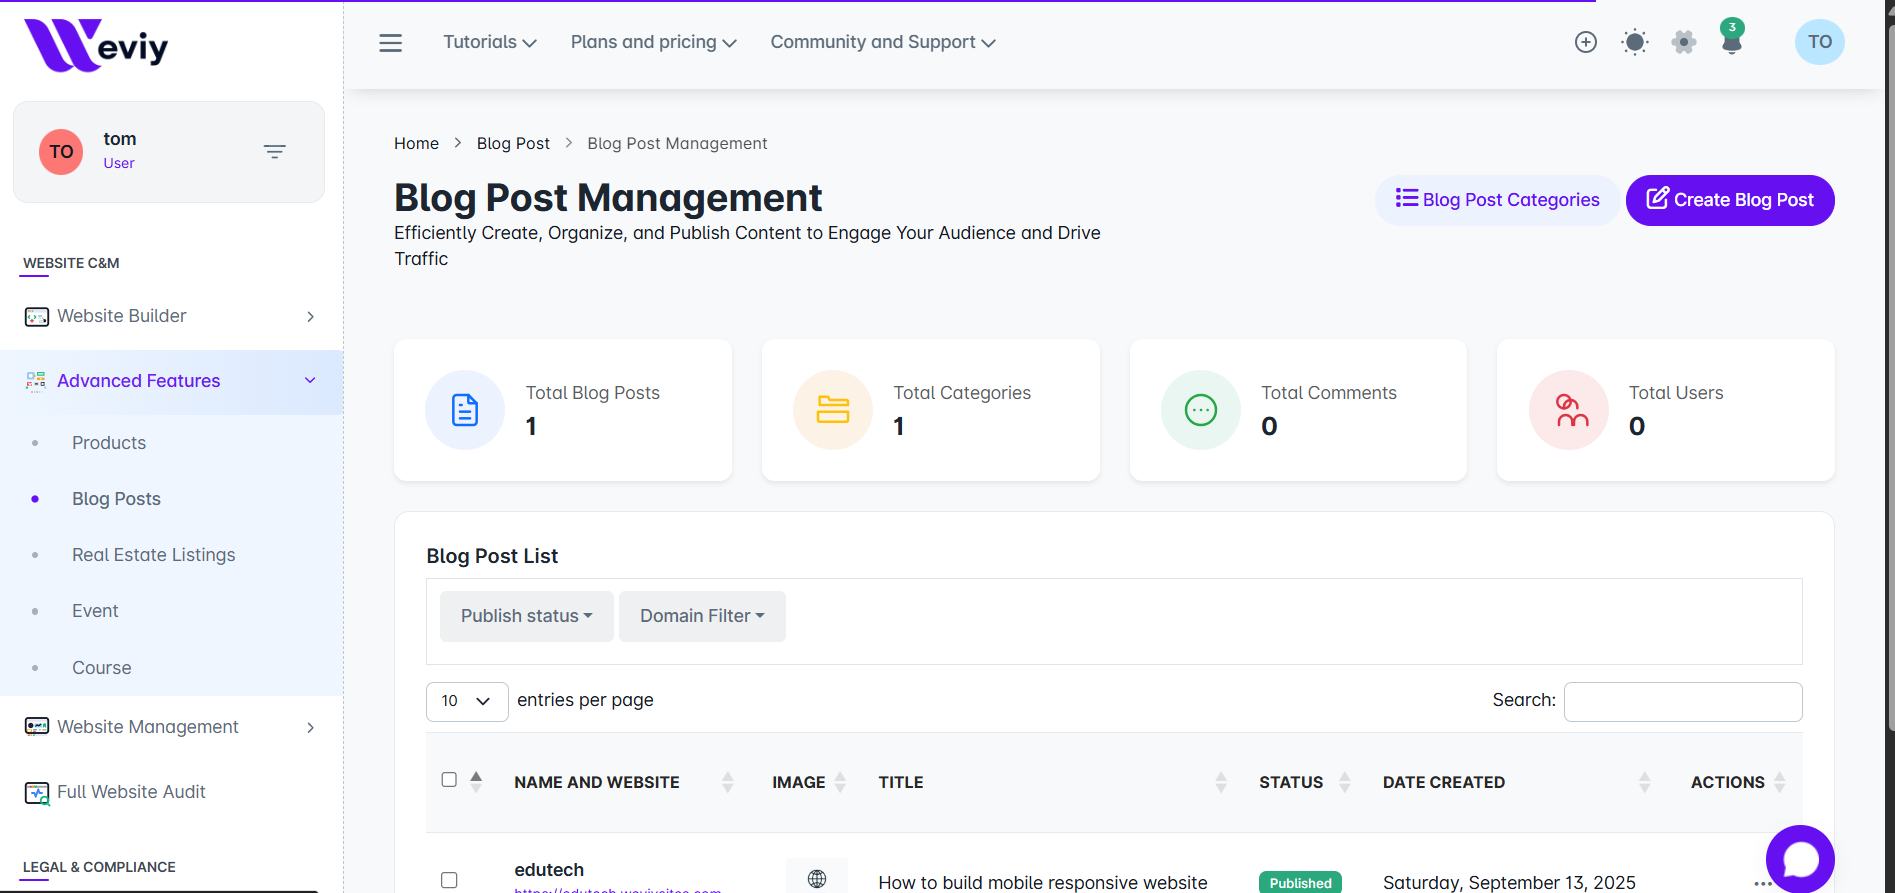Check the edutech row checkbox

click(449, 880)
